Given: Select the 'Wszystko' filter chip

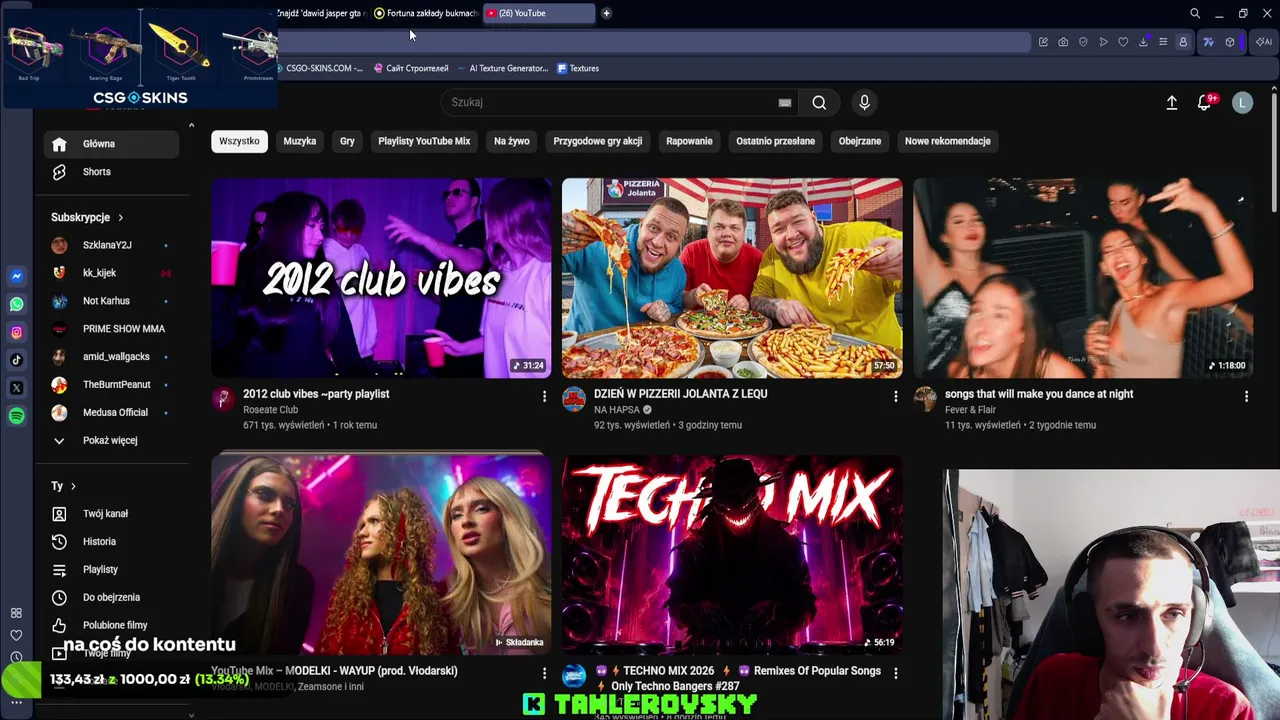Looking at the screenshot, I should [239, 141].
